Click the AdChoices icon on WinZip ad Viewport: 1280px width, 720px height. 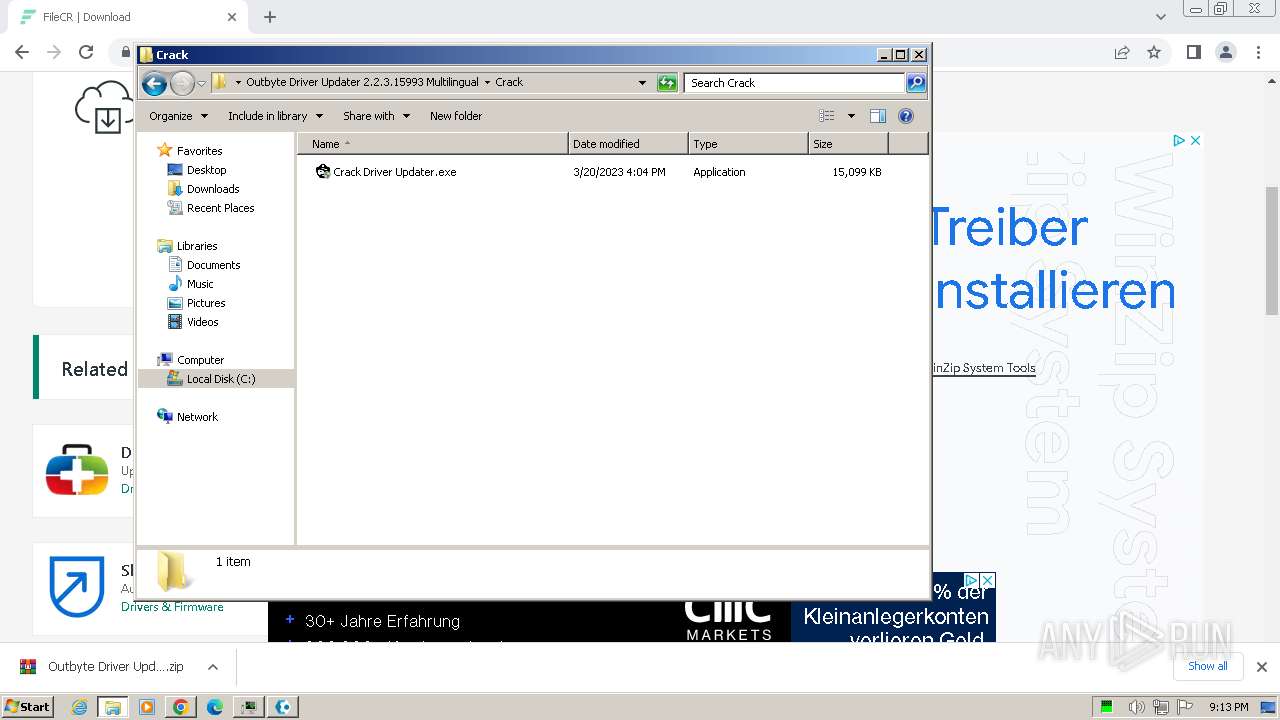point(1179,140)
